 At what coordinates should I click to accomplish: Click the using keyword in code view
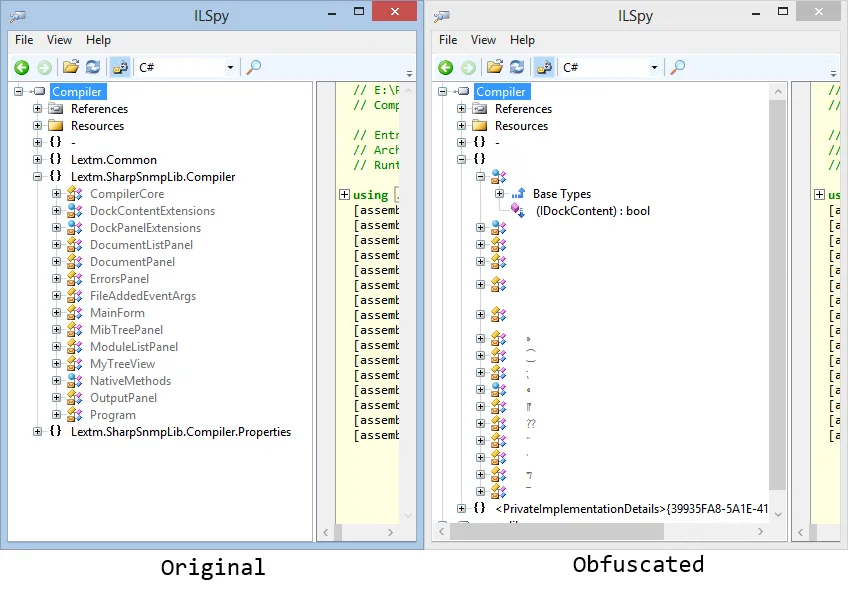[370, 194]
